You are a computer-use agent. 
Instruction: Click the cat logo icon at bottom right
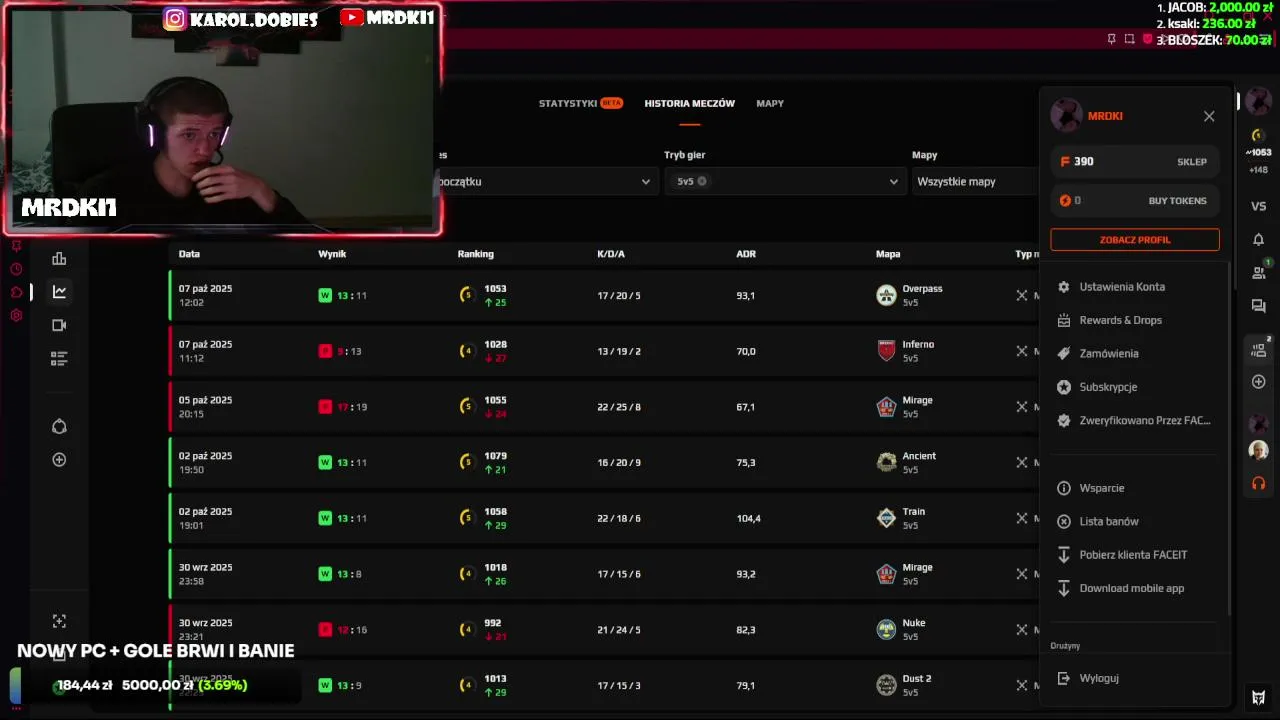(x=1259, y=697)
